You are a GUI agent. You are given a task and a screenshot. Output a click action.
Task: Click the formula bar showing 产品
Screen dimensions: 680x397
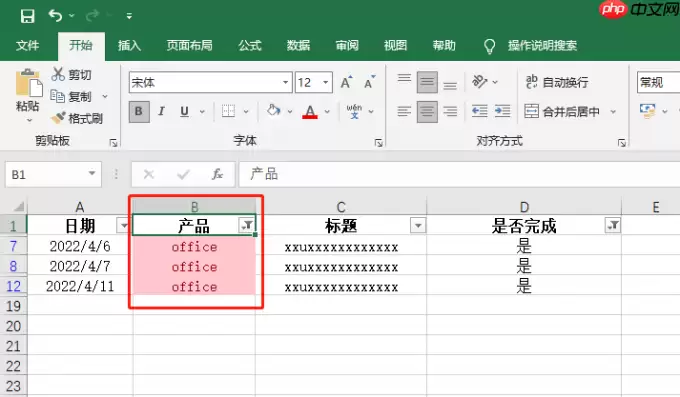460,174
